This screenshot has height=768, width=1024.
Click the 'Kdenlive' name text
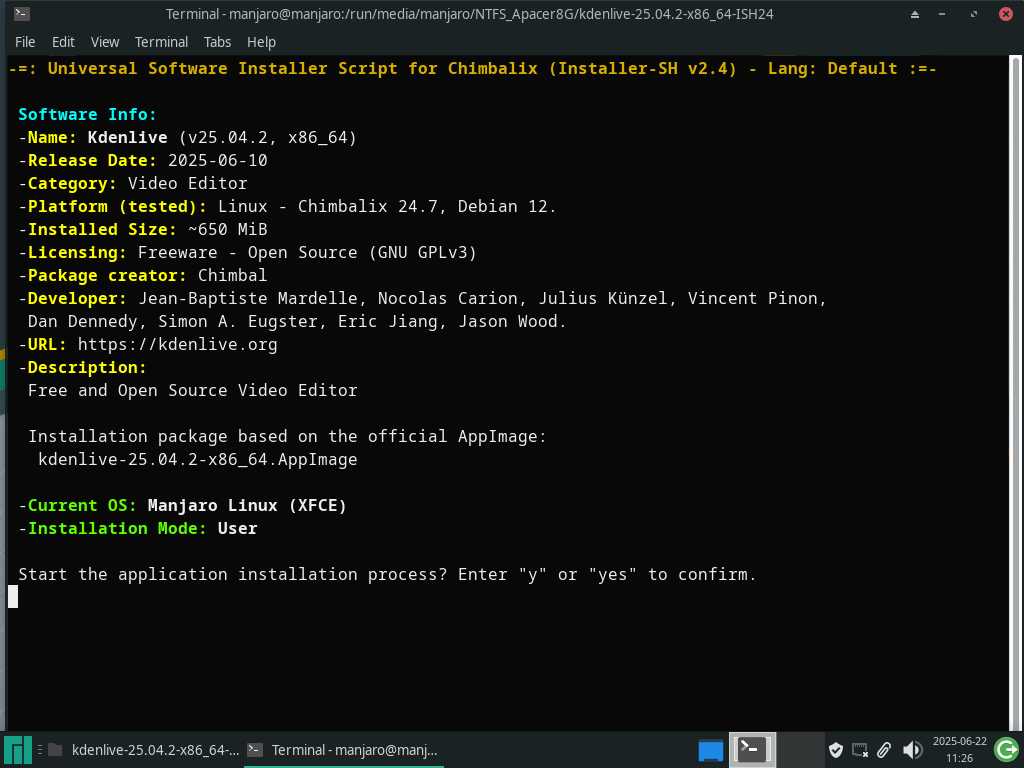click(127, 137)
